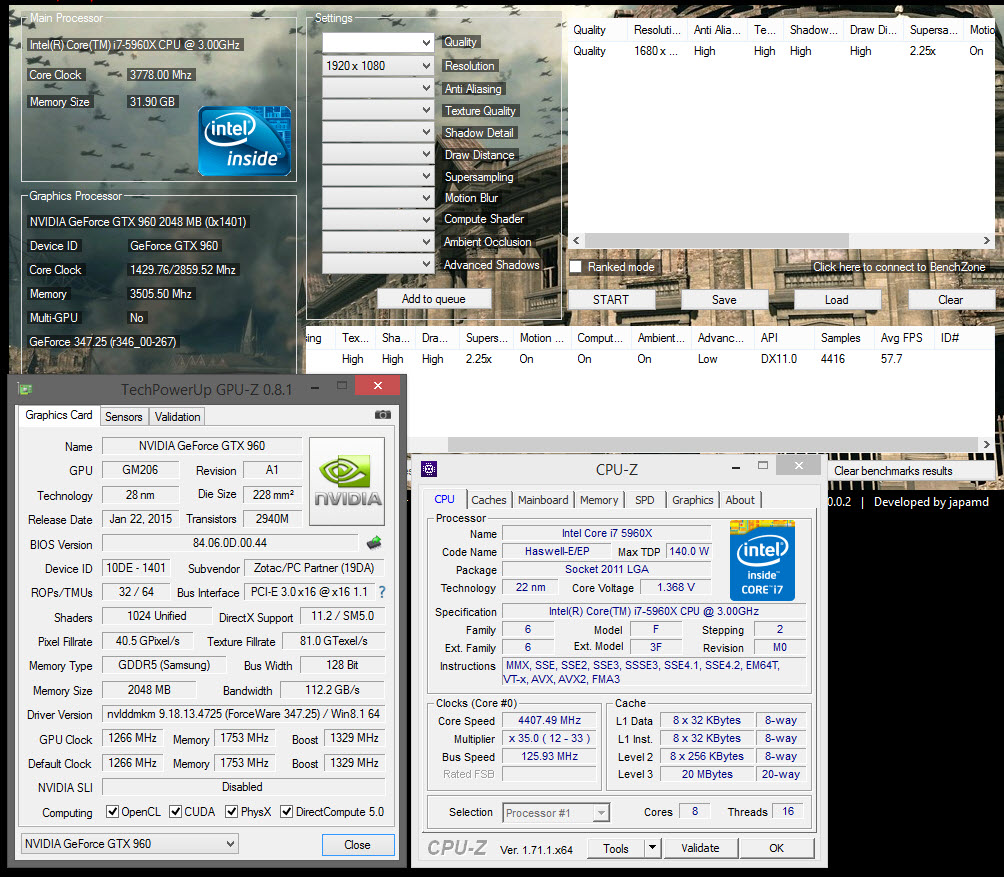Switch to the SPD tab in CPU-Z
This screenshot has height=877, width=1004.
tap(645, 500)
